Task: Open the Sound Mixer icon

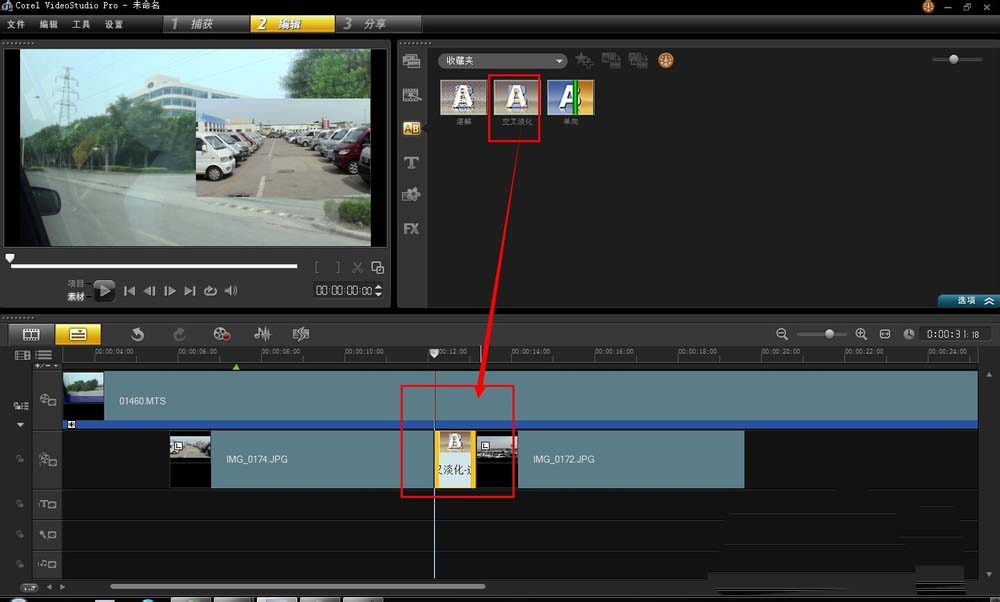Action: [263, 334]
